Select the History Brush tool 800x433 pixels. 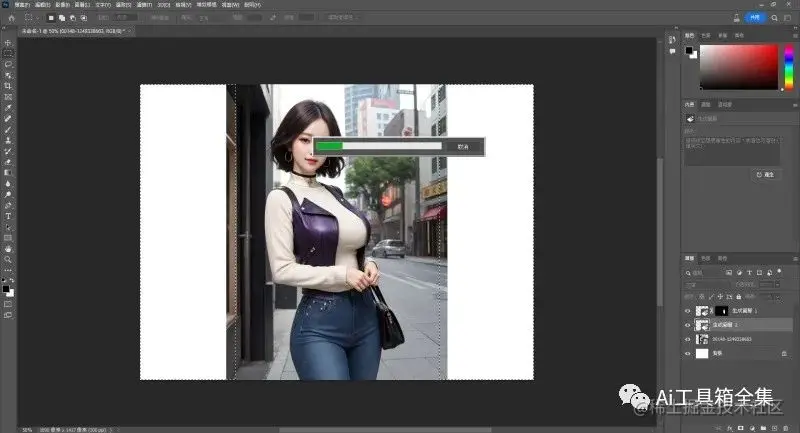(x=8, y=151)
